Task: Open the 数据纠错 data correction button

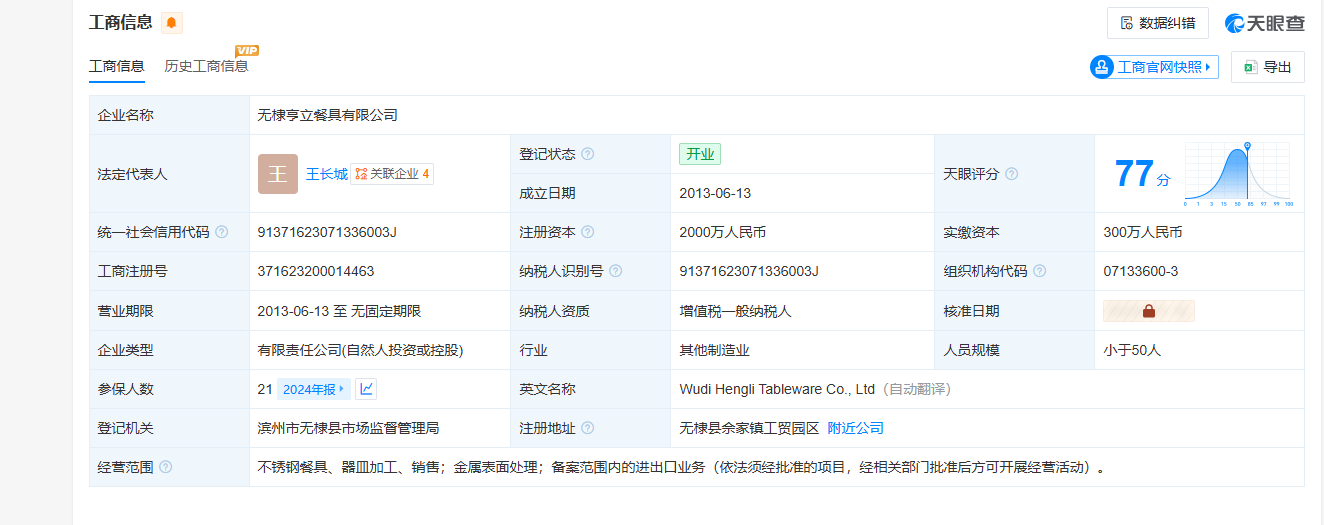Action: tap(1158, 23)
